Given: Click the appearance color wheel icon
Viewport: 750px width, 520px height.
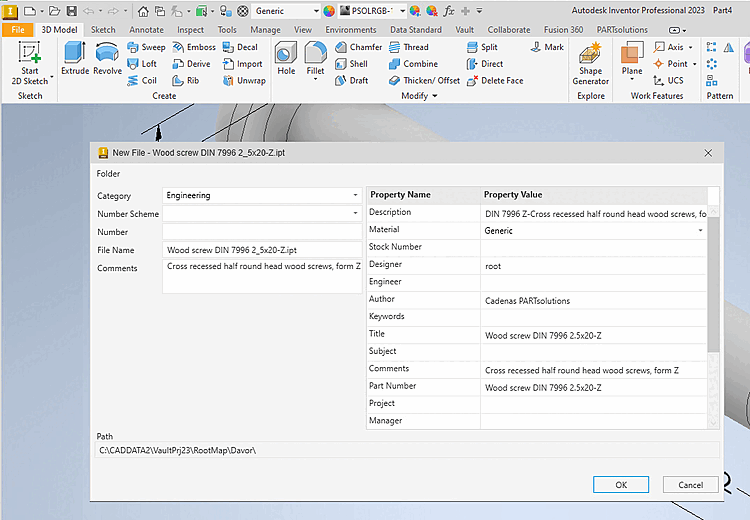Looking at the screenshot, I should (x=329, y=11).
